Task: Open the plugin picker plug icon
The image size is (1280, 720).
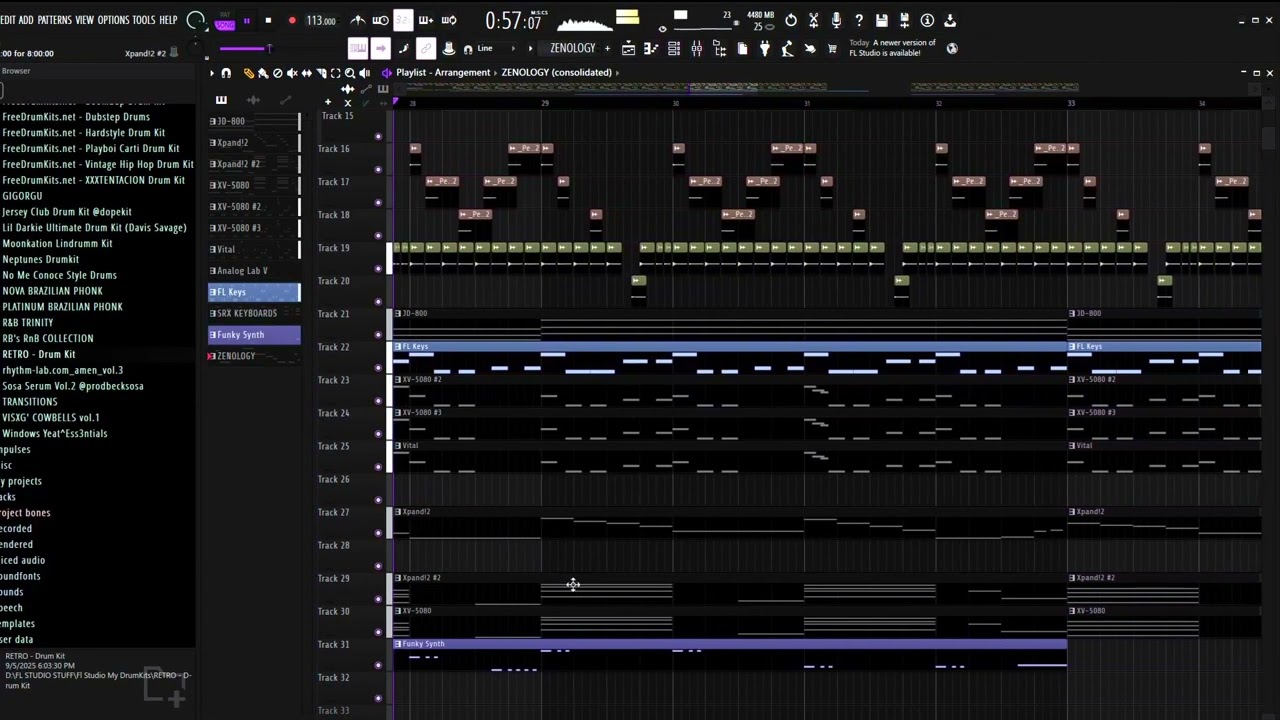Action: pos(765,48)
